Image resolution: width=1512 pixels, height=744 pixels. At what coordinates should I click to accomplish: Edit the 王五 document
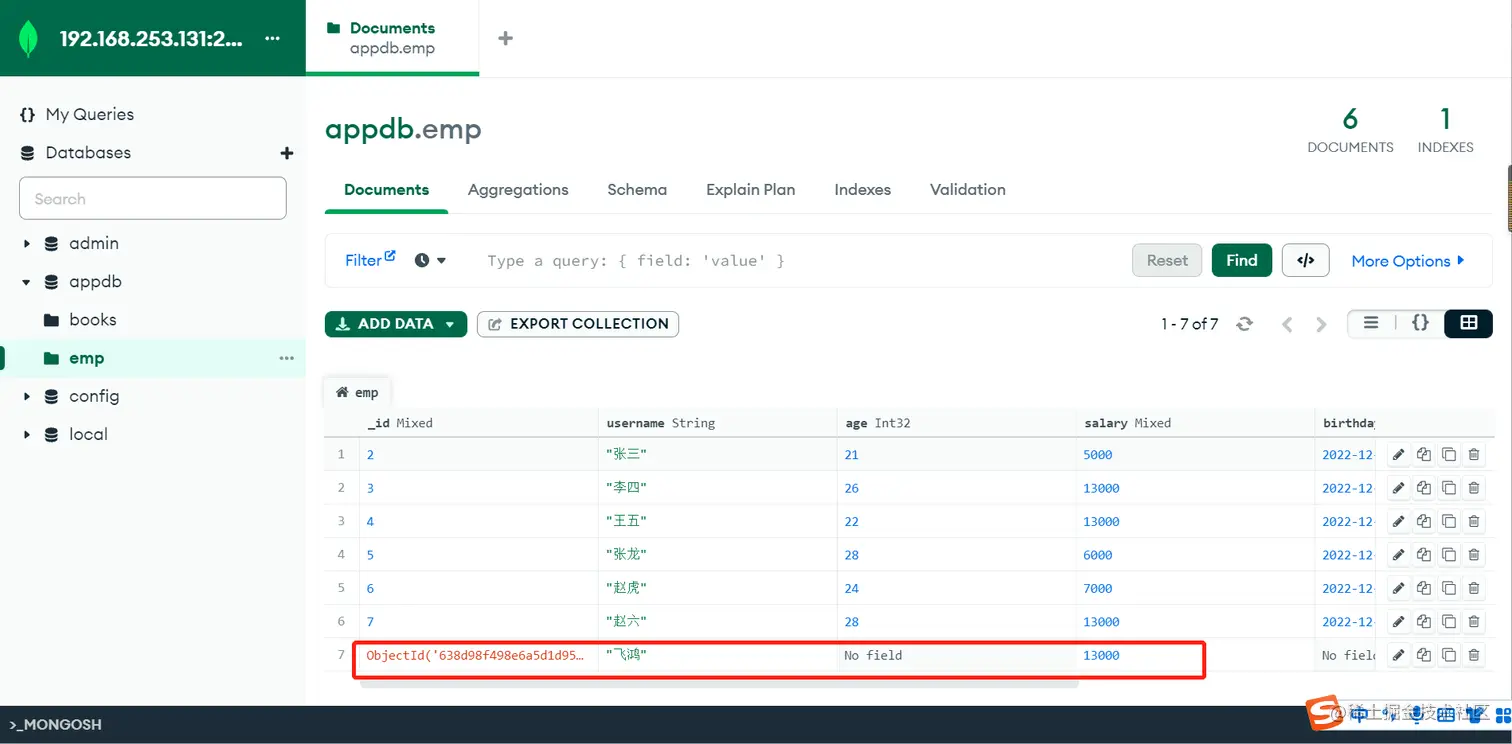(1398, 521)
